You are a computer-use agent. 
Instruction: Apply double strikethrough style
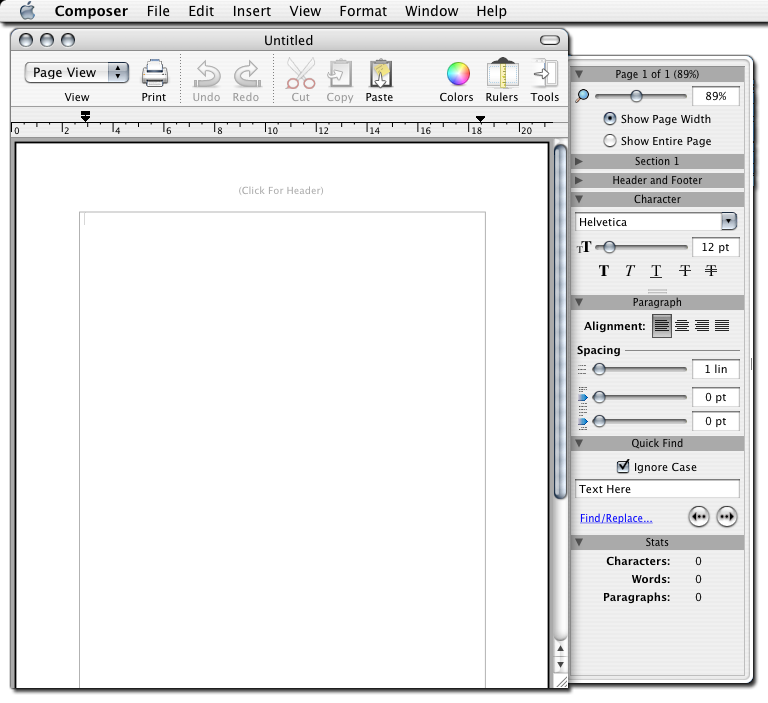pyautogui.click(x=711, y=270)
